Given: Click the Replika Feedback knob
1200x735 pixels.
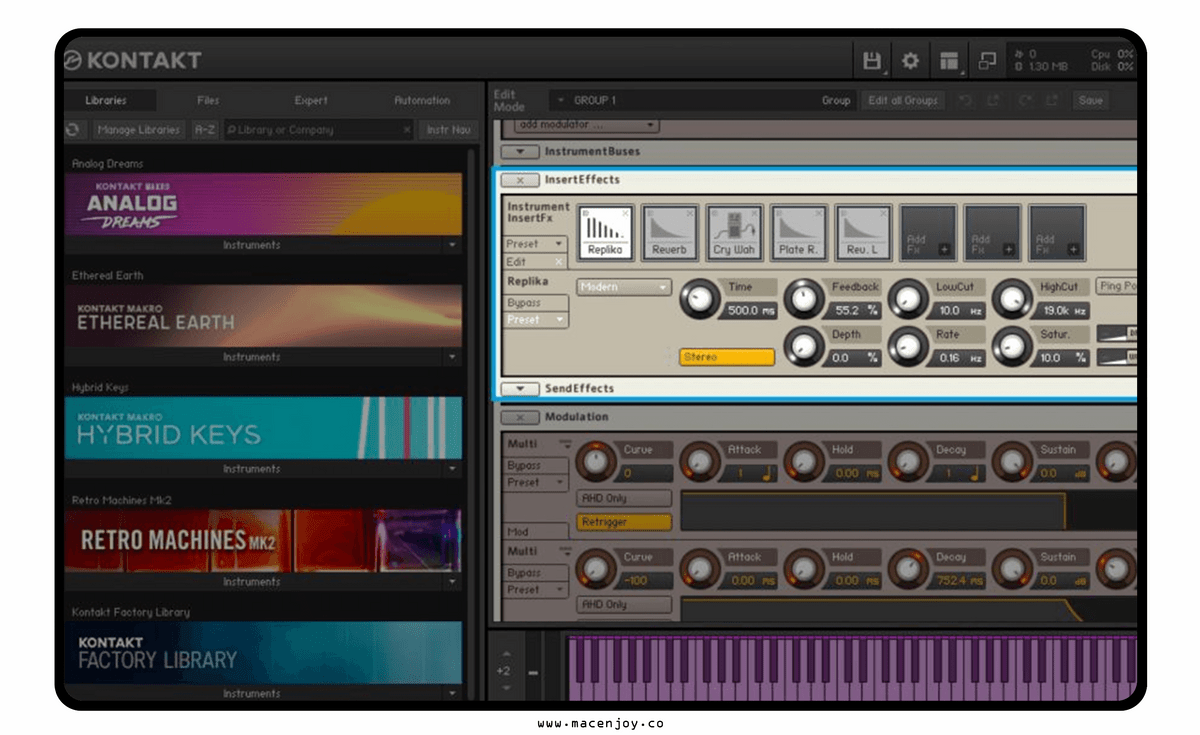Looking at the screenshot, I should pos(804,298).
